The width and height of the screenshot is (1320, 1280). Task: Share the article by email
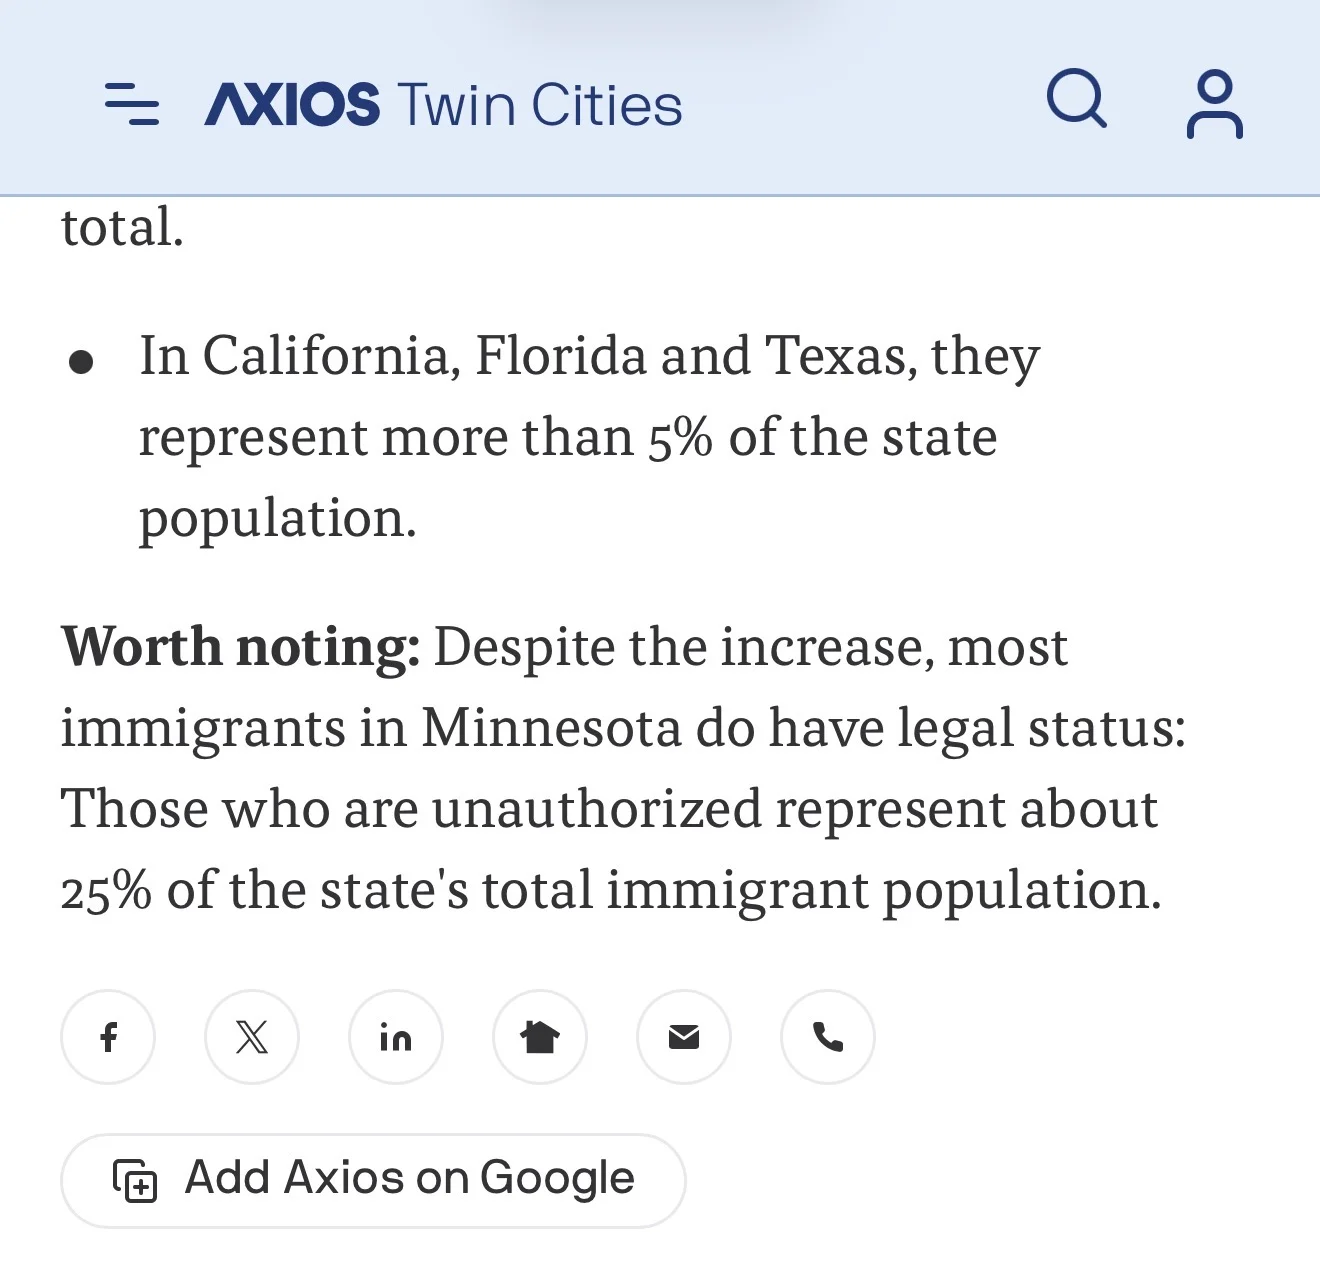684,1037
